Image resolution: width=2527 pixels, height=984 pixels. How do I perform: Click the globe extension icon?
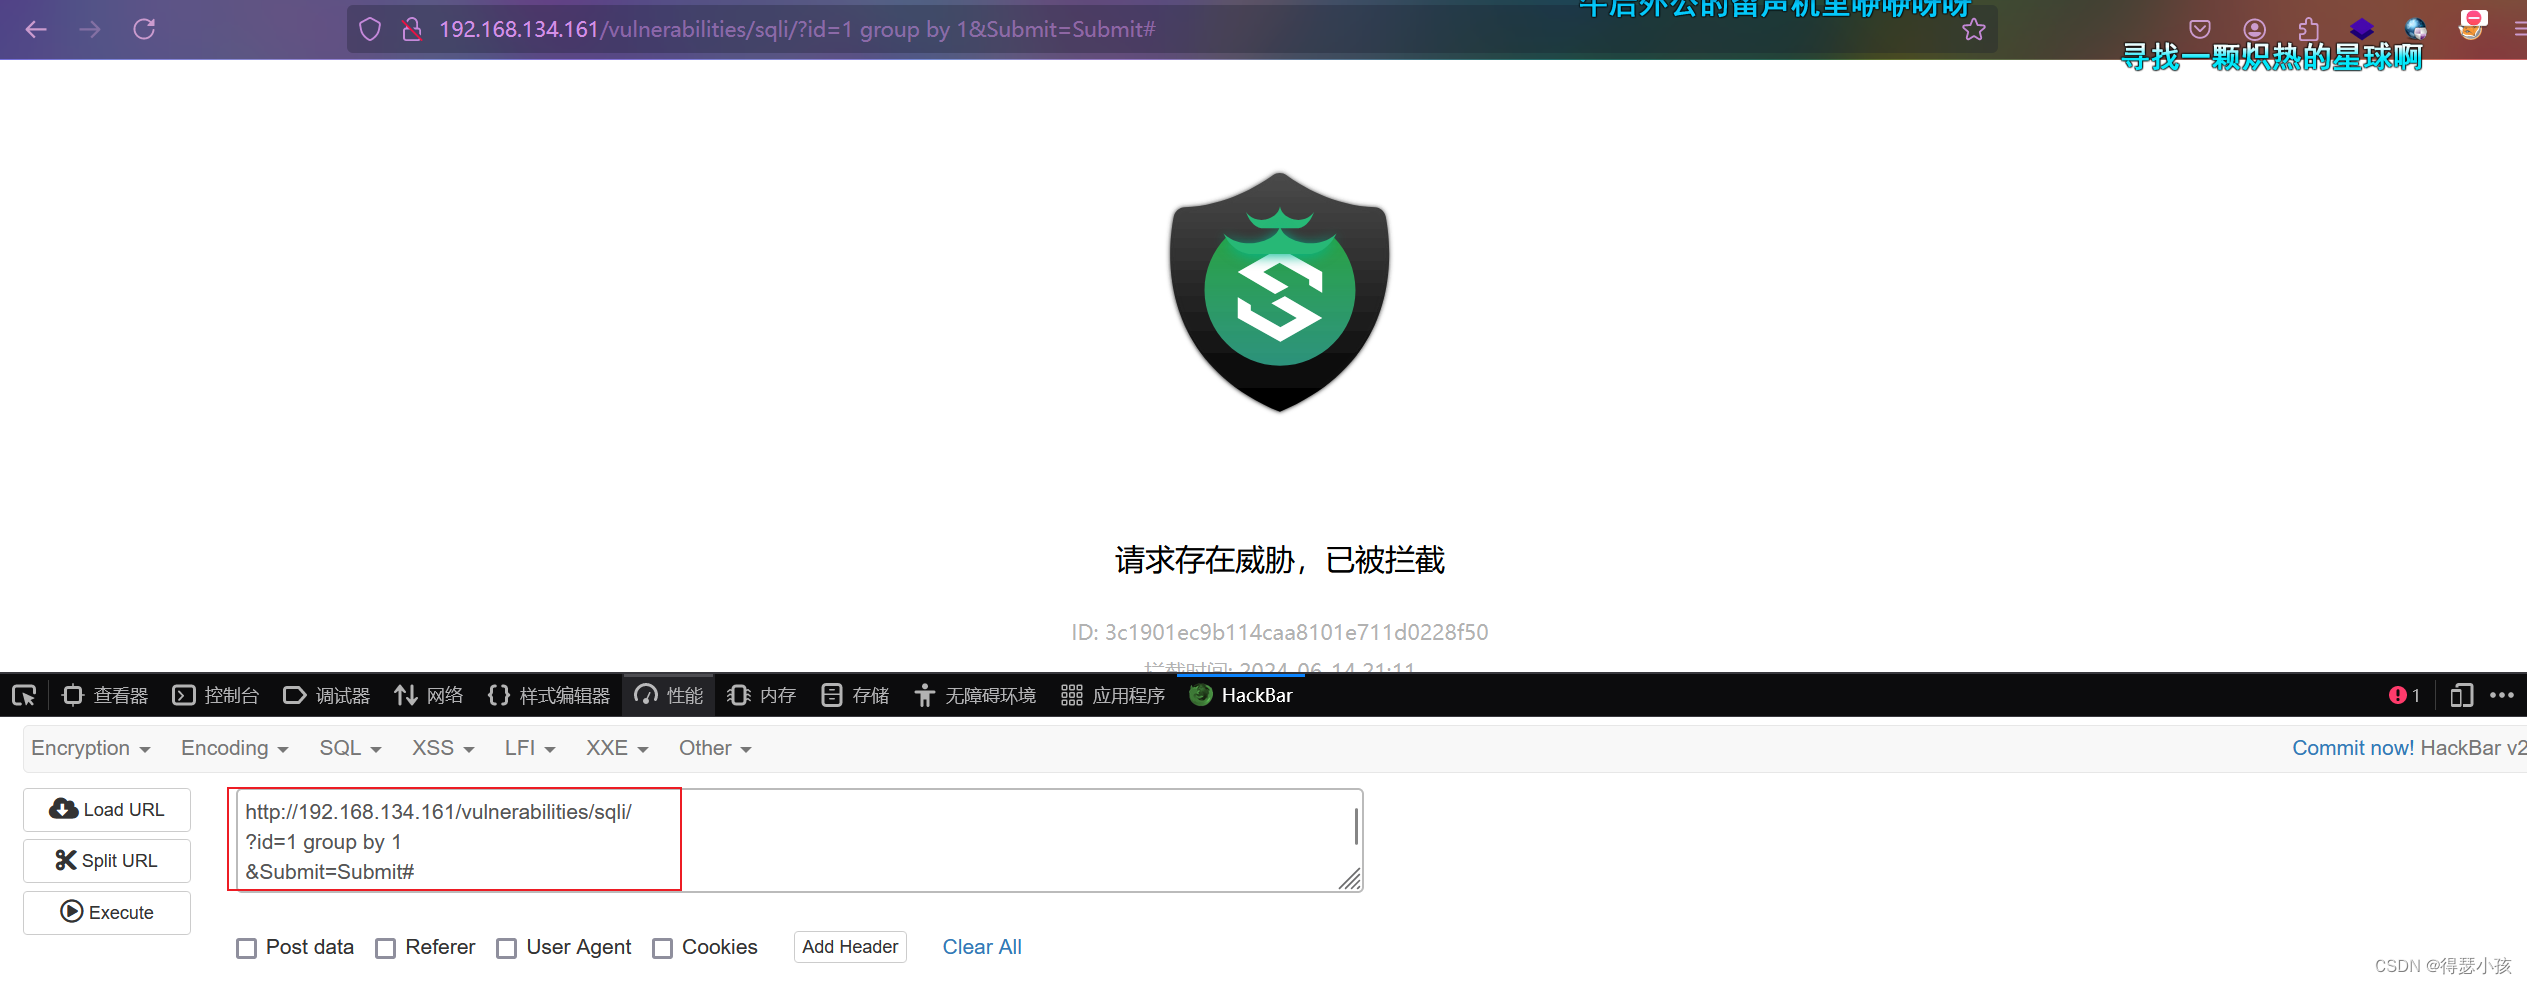(x=2416, y=29)
